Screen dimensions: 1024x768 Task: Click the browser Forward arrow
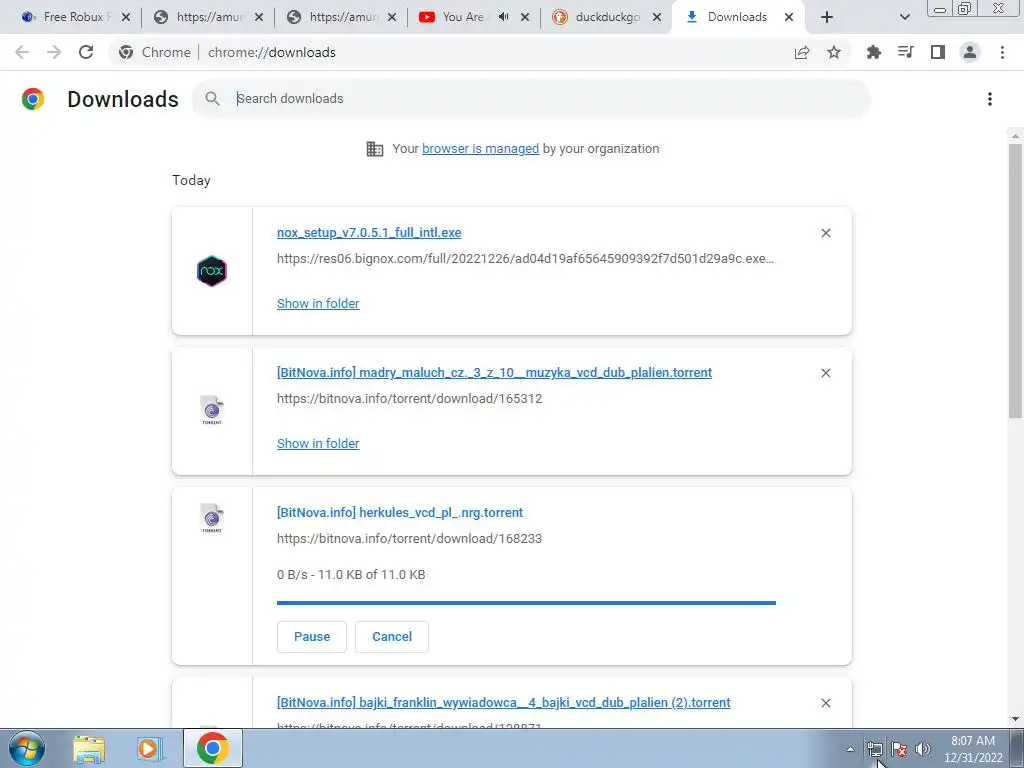[54, 52]
